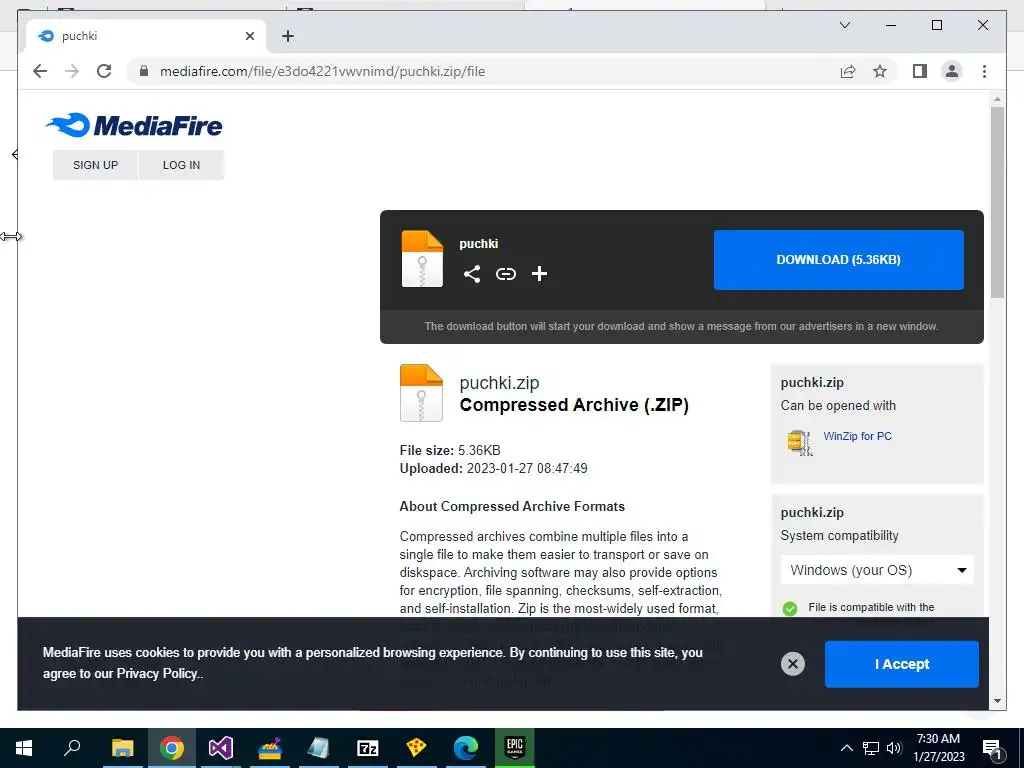Open the Privacy Policy link
Screen dimensions: 1024x768
click(x=157, y=673)
